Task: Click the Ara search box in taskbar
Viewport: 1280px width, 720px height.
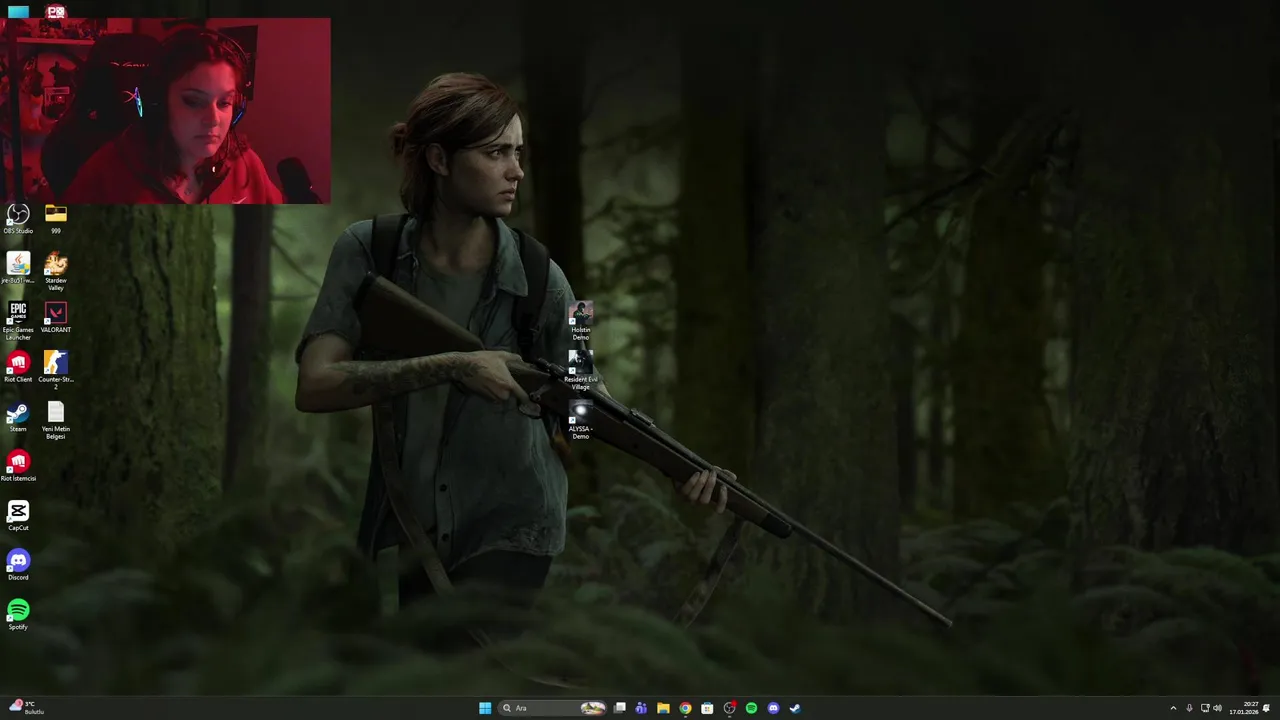Action: tap(554, 708)
